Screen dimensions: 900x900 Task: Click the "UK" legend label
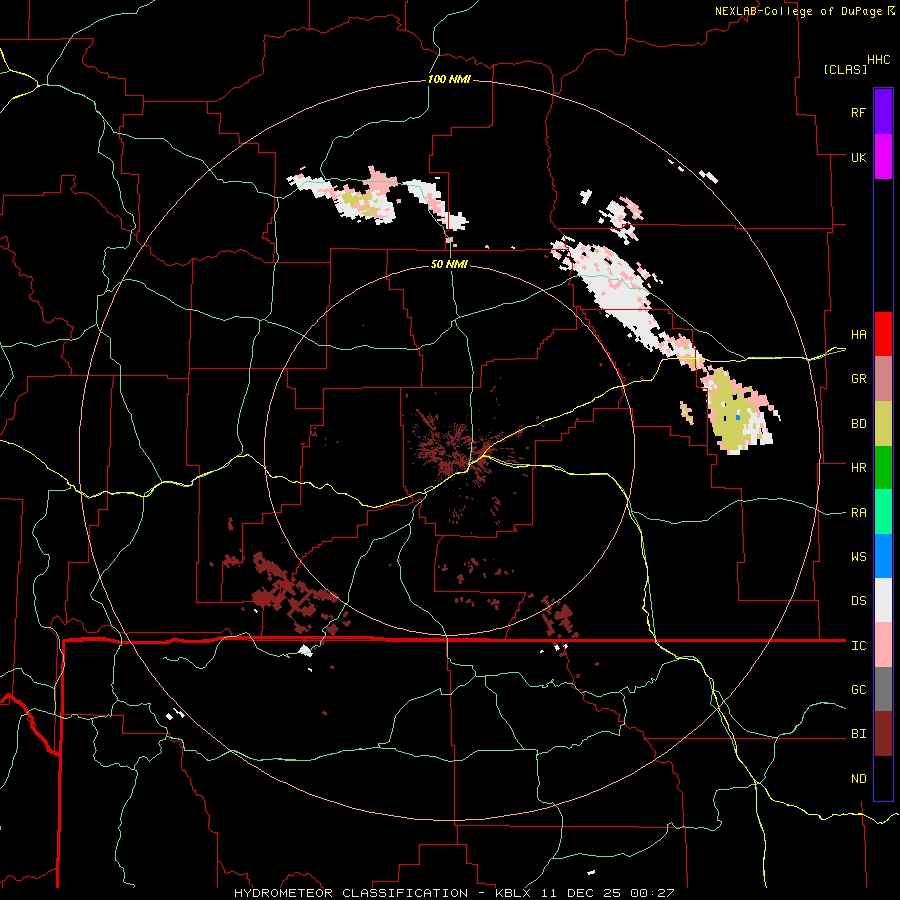(858, 157)
